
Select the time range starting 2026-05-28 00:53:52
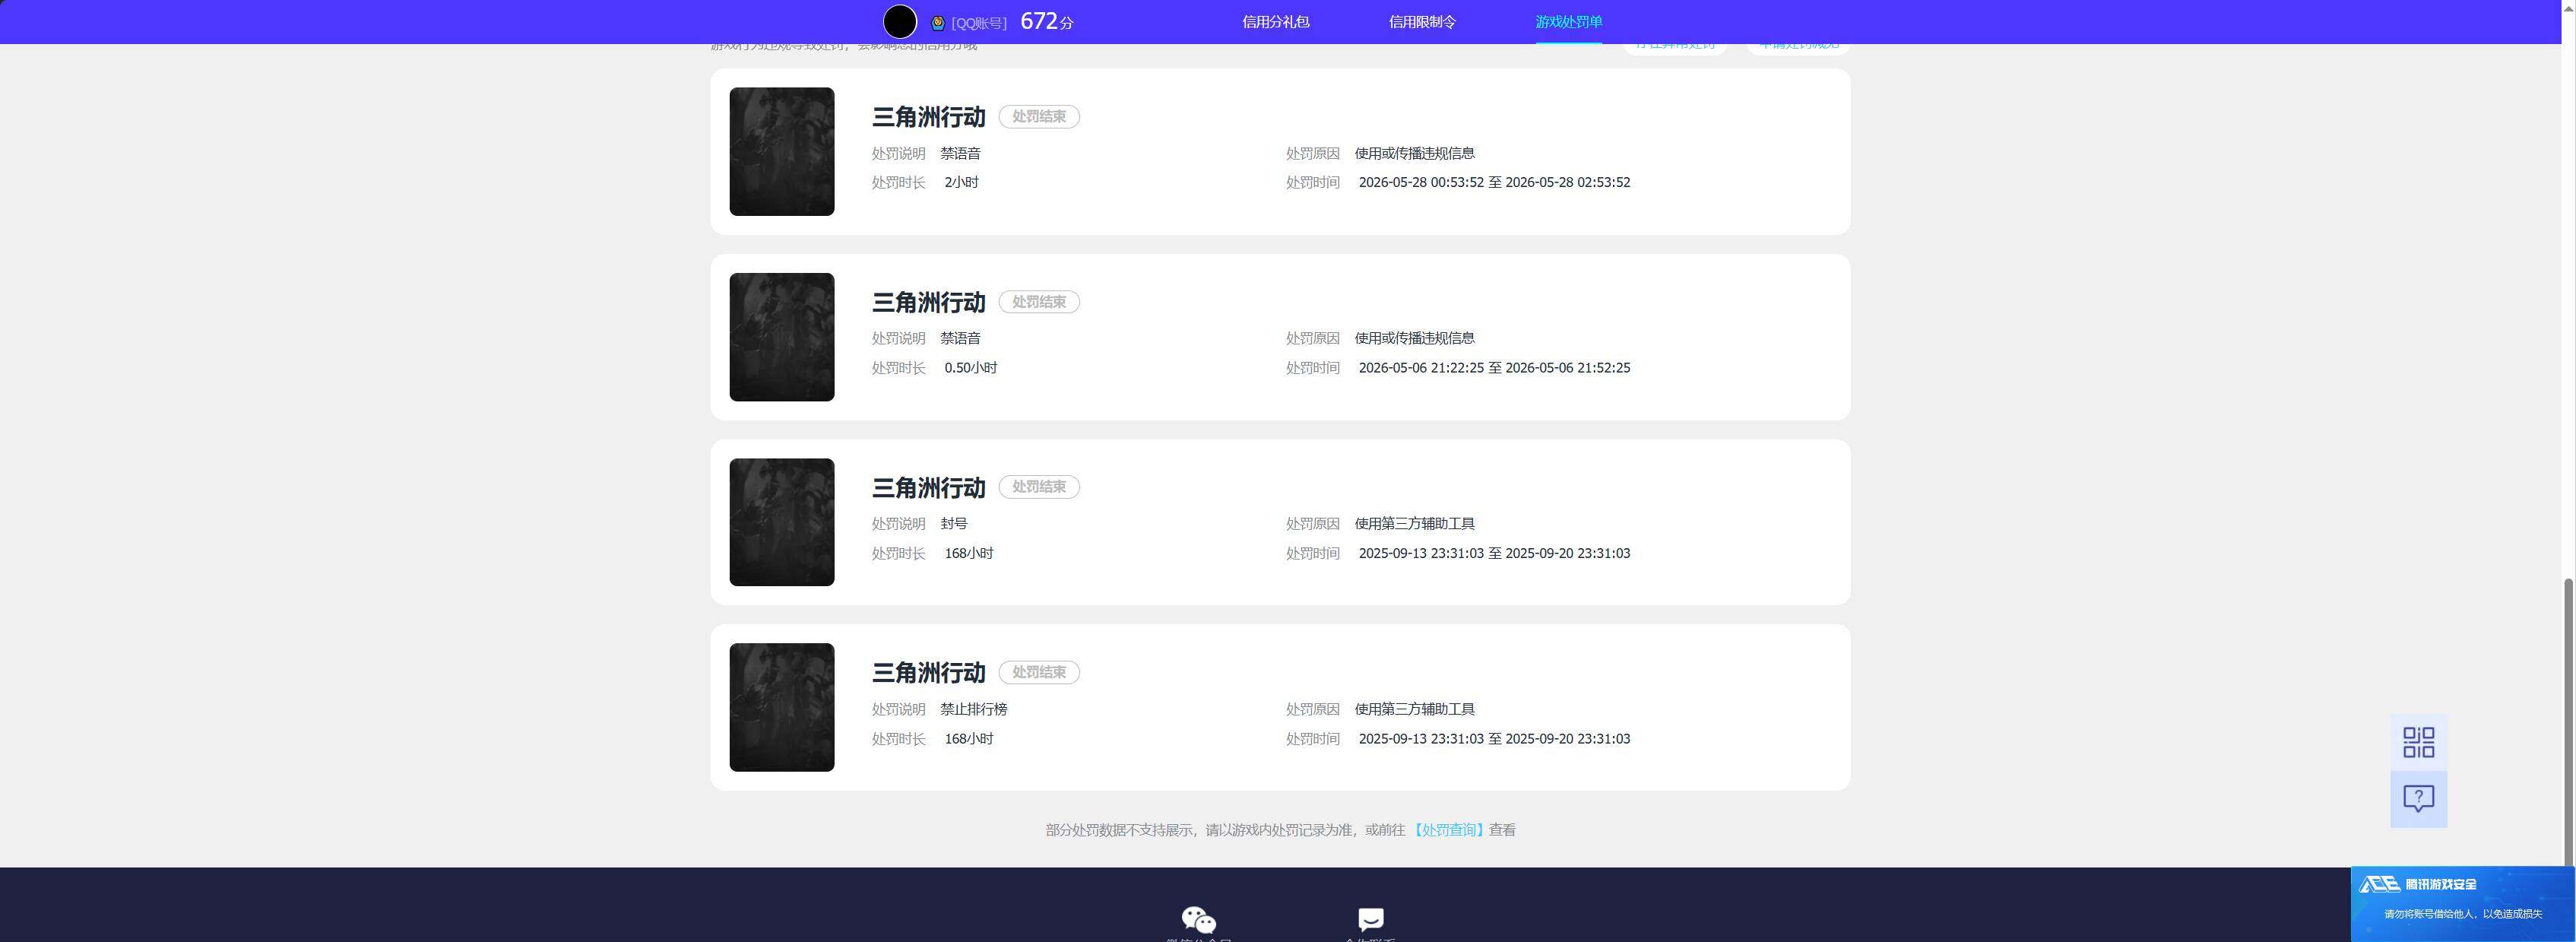(1494, 183)
